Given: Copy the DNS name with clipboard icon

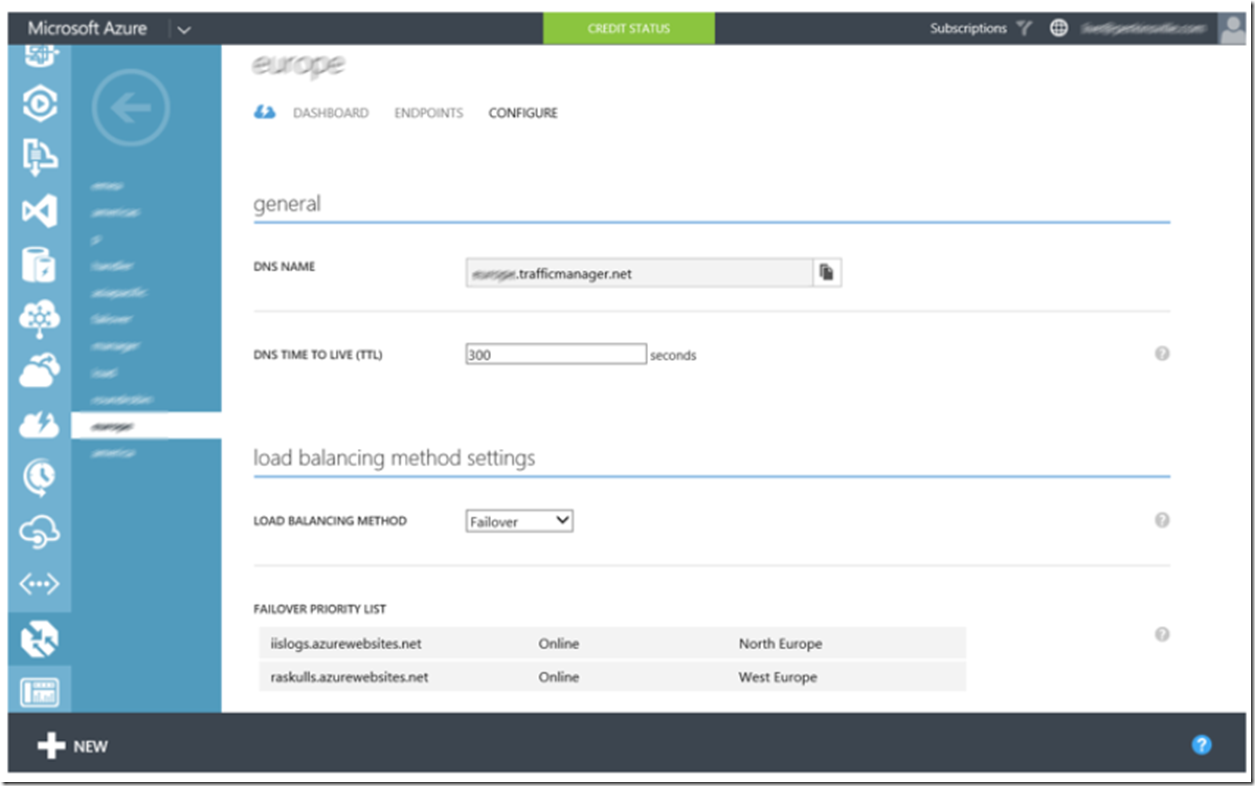Looking at the screenshot, I should click(x=827, y=272).
